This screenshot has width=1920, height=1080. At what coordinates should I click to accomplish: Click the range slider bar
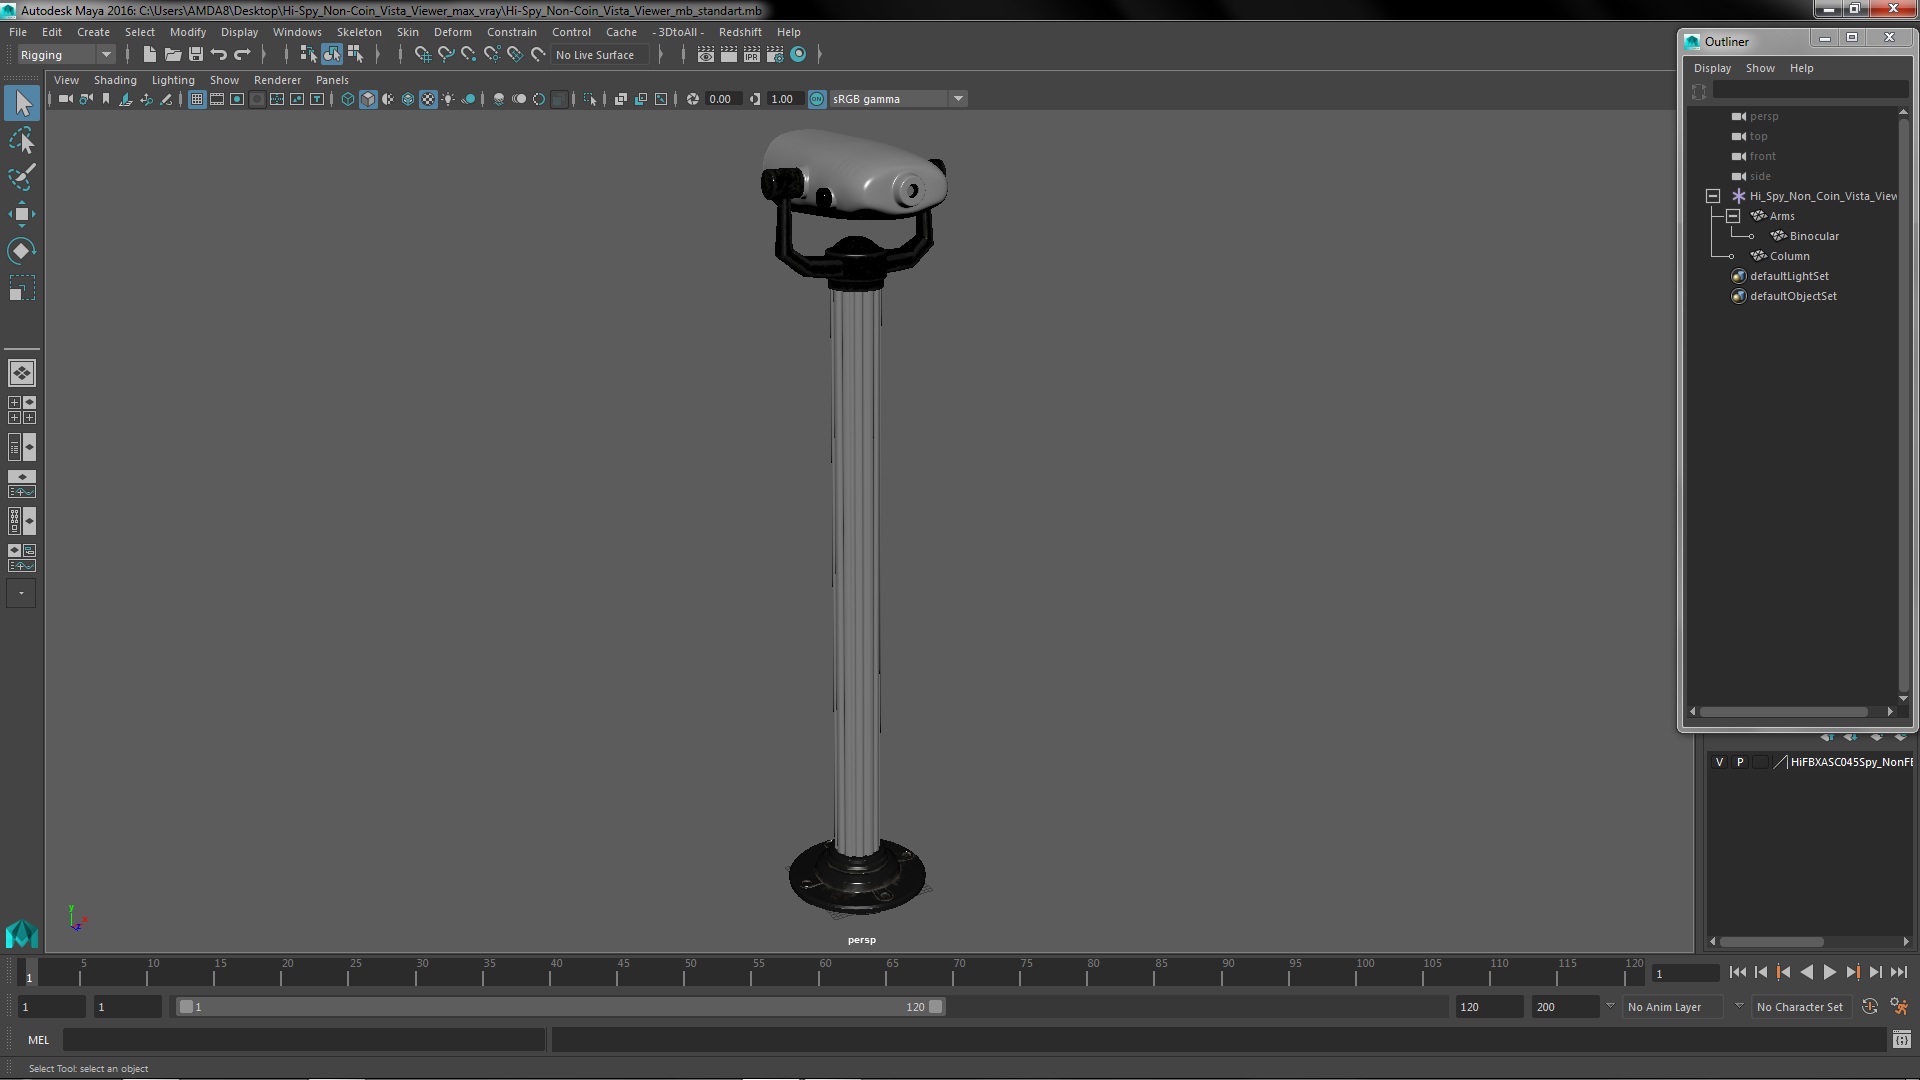[560, 1007]
